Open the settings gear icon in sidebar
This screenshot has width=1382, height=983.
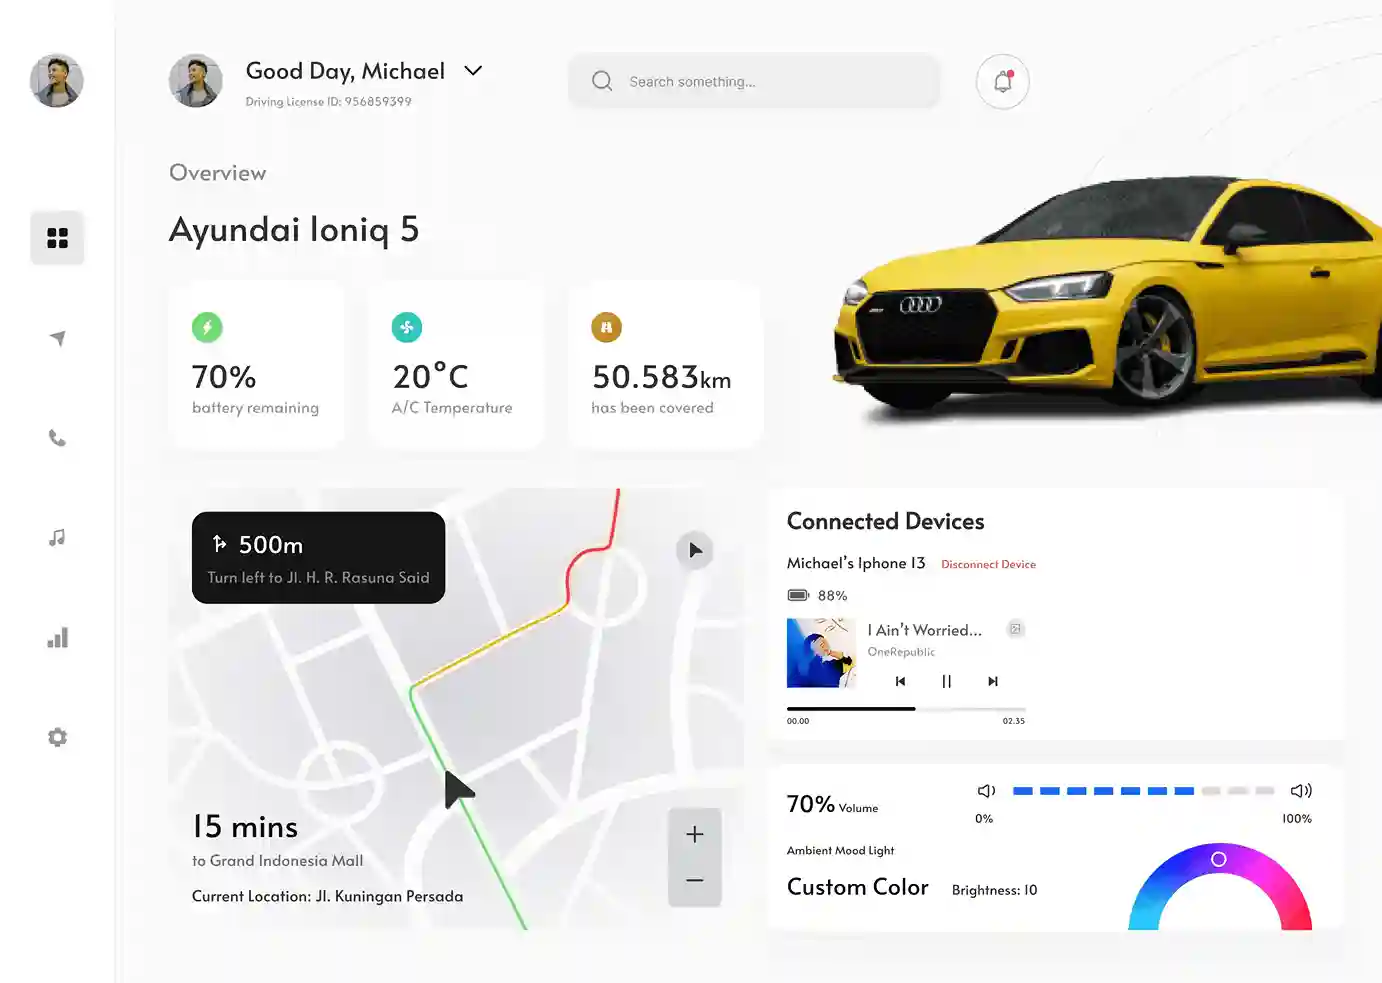click(57, 737)
